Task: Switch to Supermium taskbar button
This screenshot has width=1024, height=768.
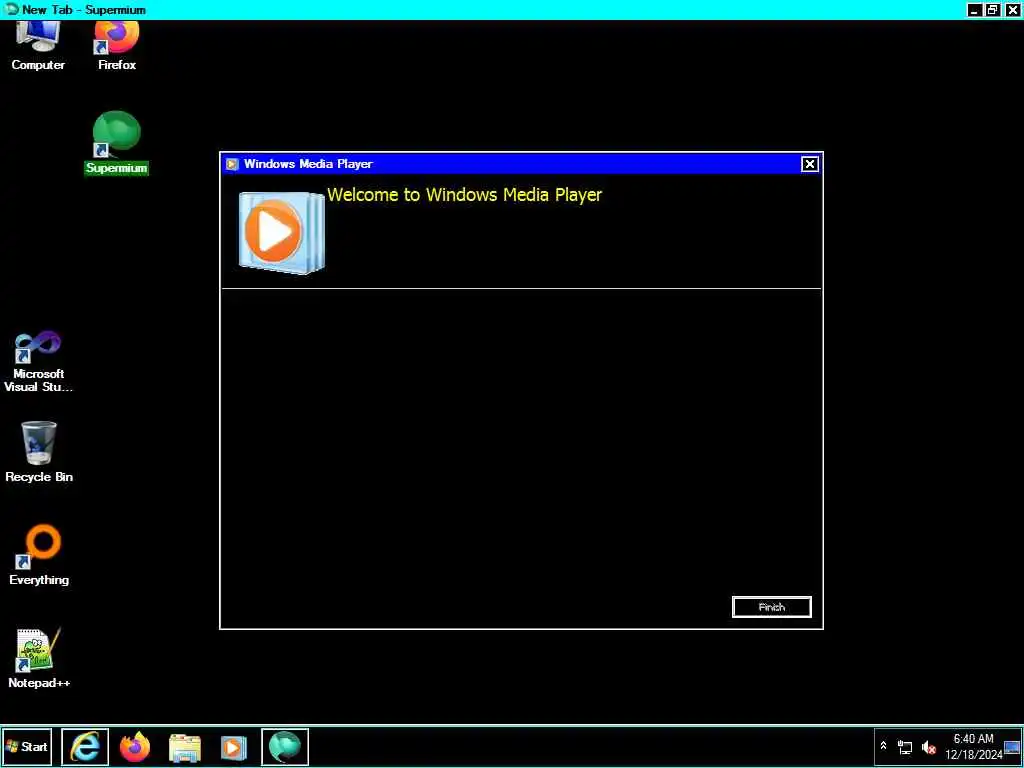Action: pyautogui.click(x=285, y=746)
